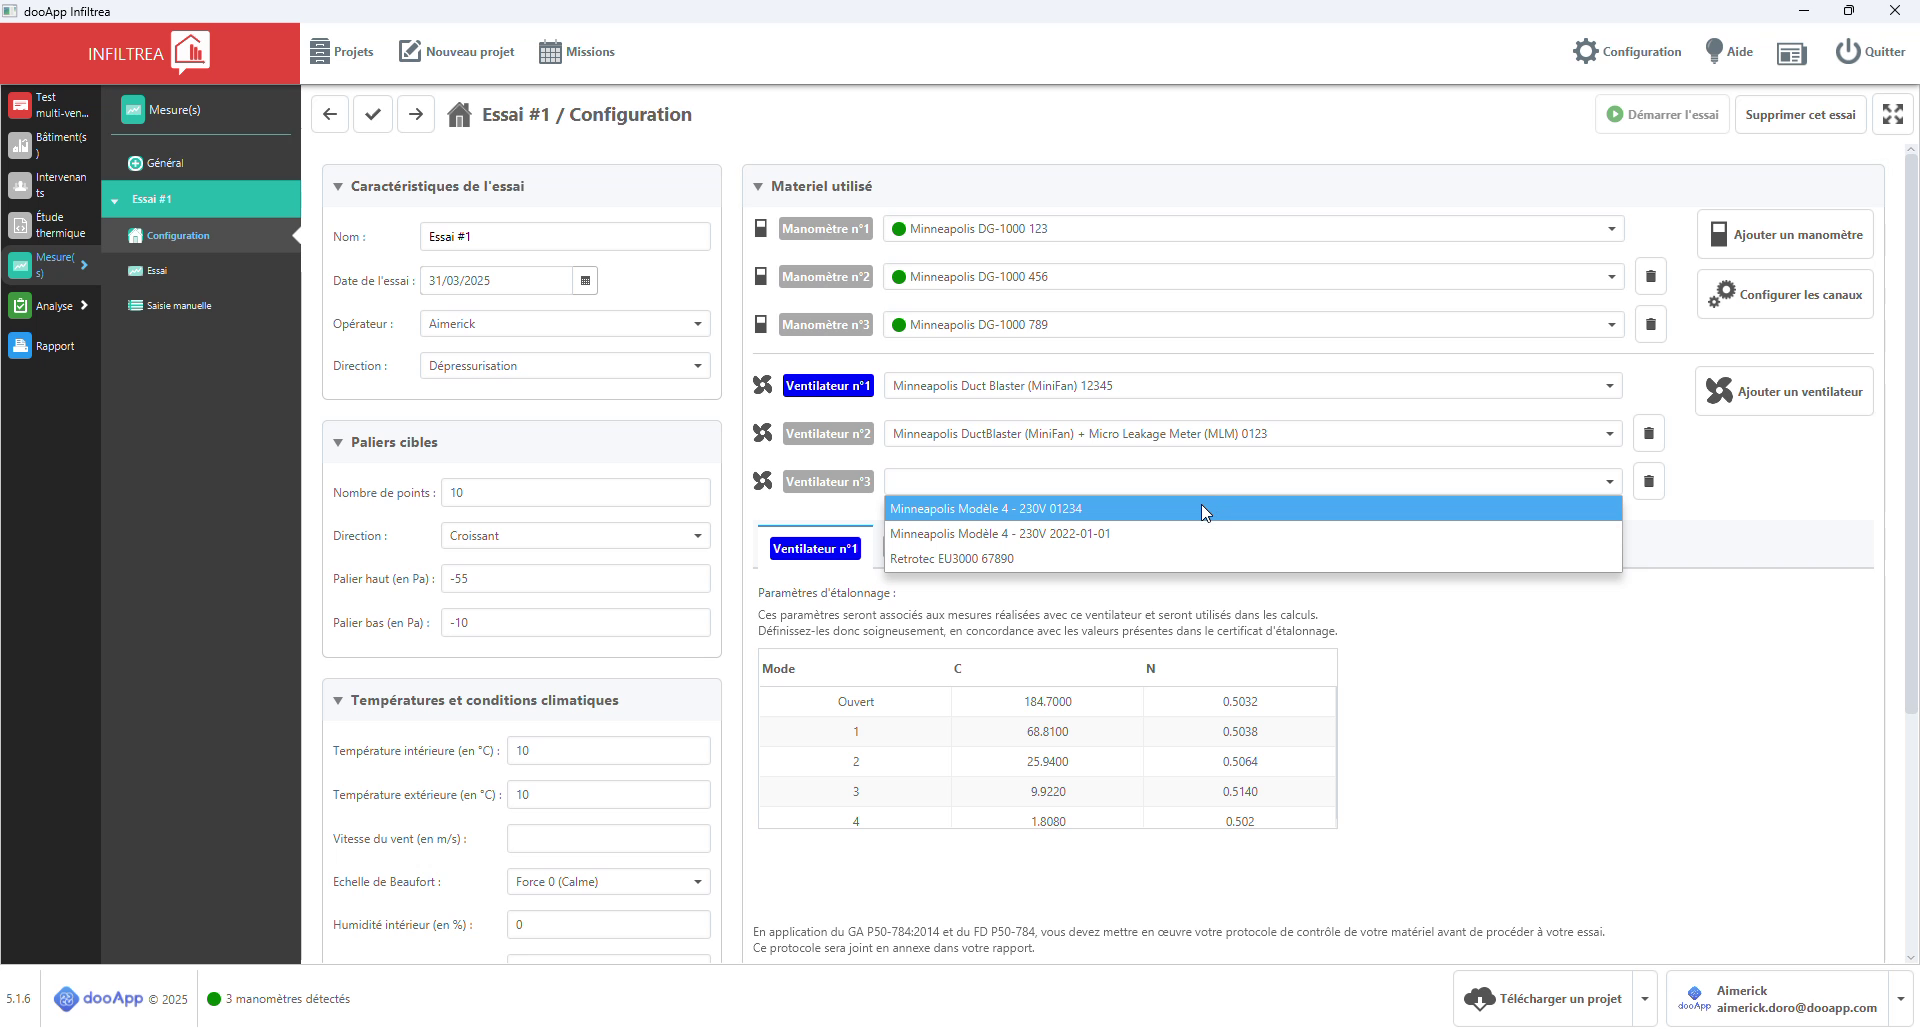Image resolution: width=1920 pixels, height=1030 pixels.
Task: Click the vertical scrollbar of main panel
Action: [1911, 435]
